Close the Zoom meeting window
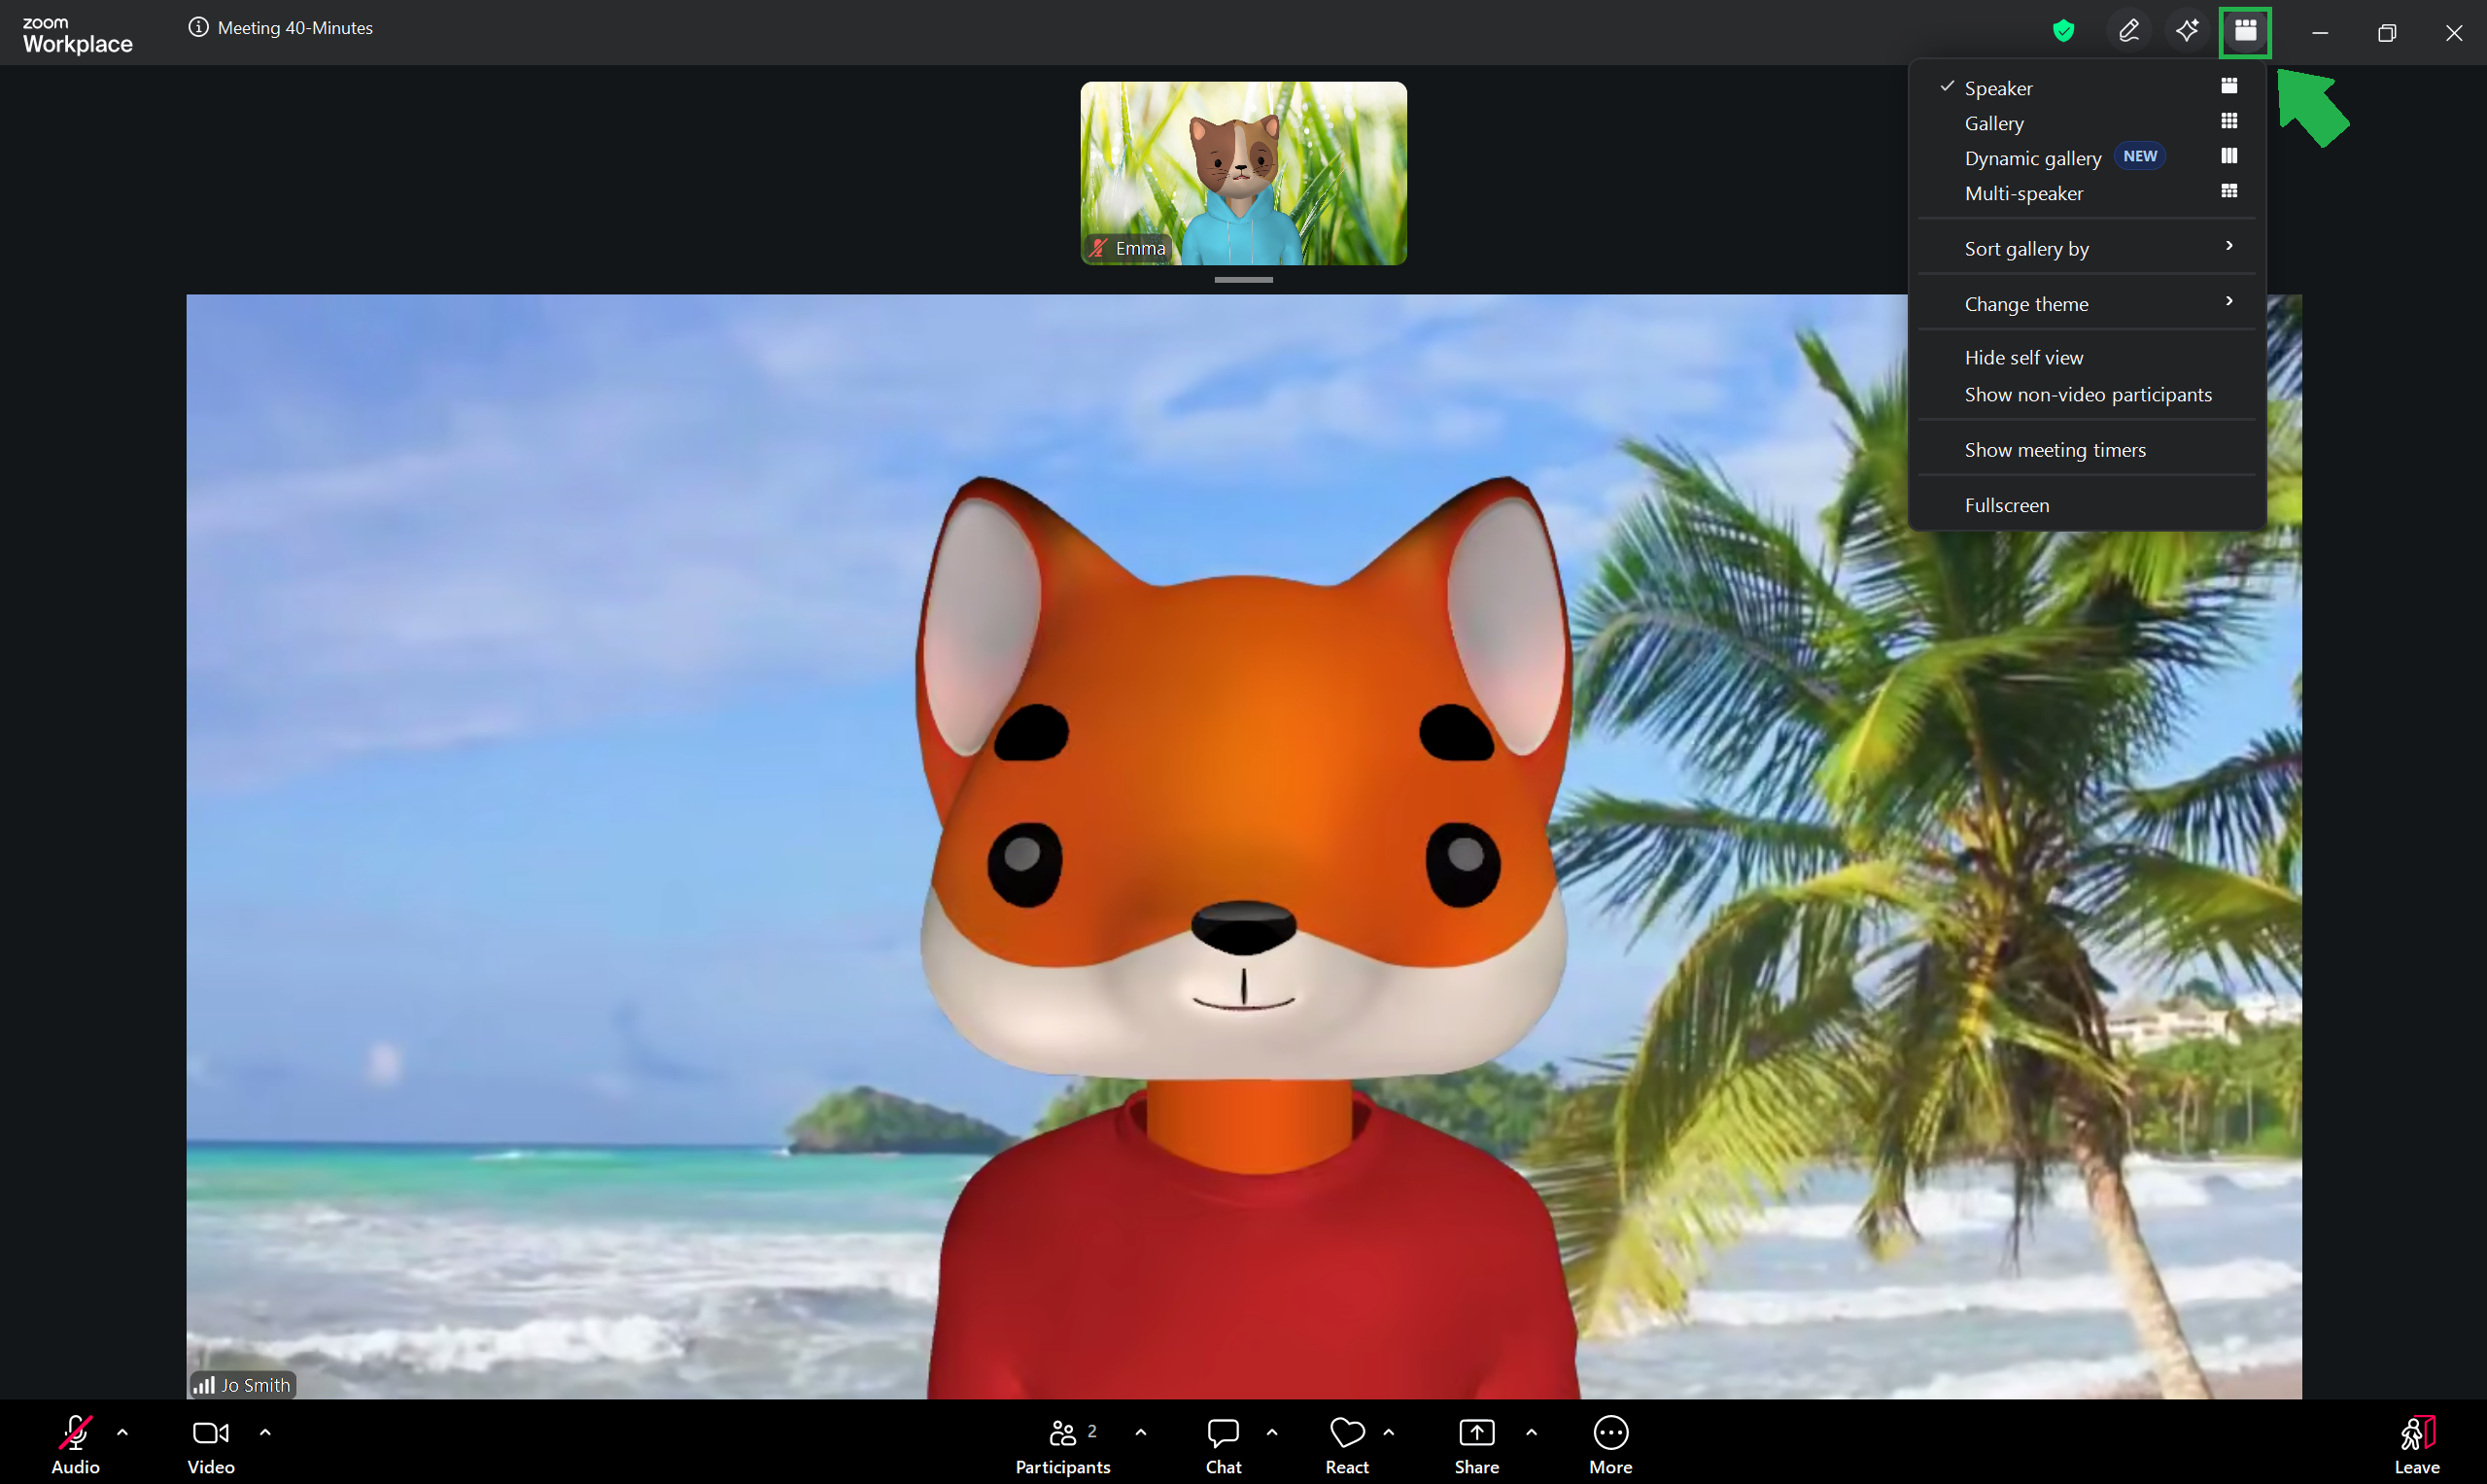Image resolution: width=2487 pixels, height=1484 pixels. point(2454,33)
